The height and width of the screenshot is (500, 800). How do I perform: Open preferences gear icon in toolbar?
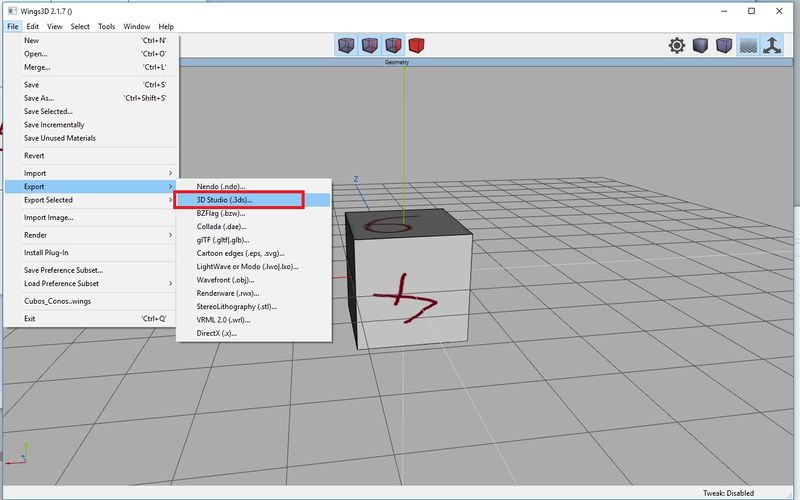coord(677,45)
